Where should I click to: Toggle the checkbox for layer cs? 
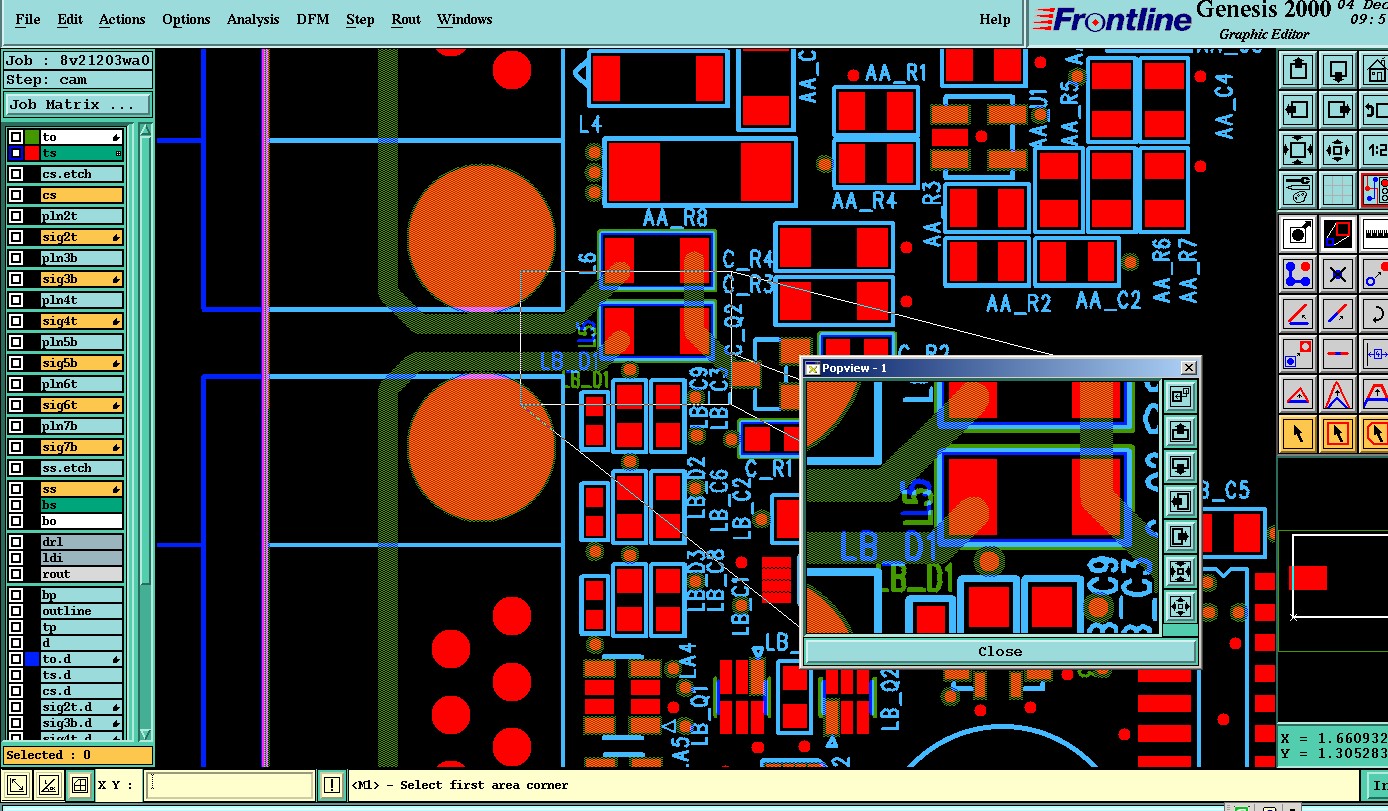[15, 195]
